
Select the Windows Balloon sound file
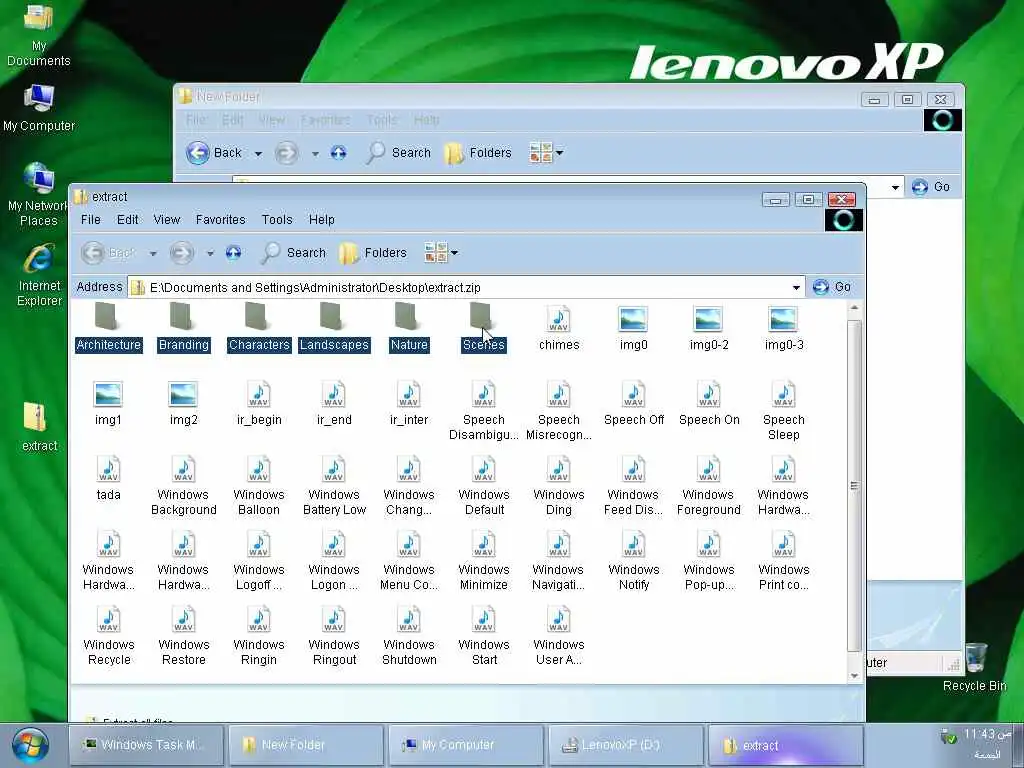259,486
